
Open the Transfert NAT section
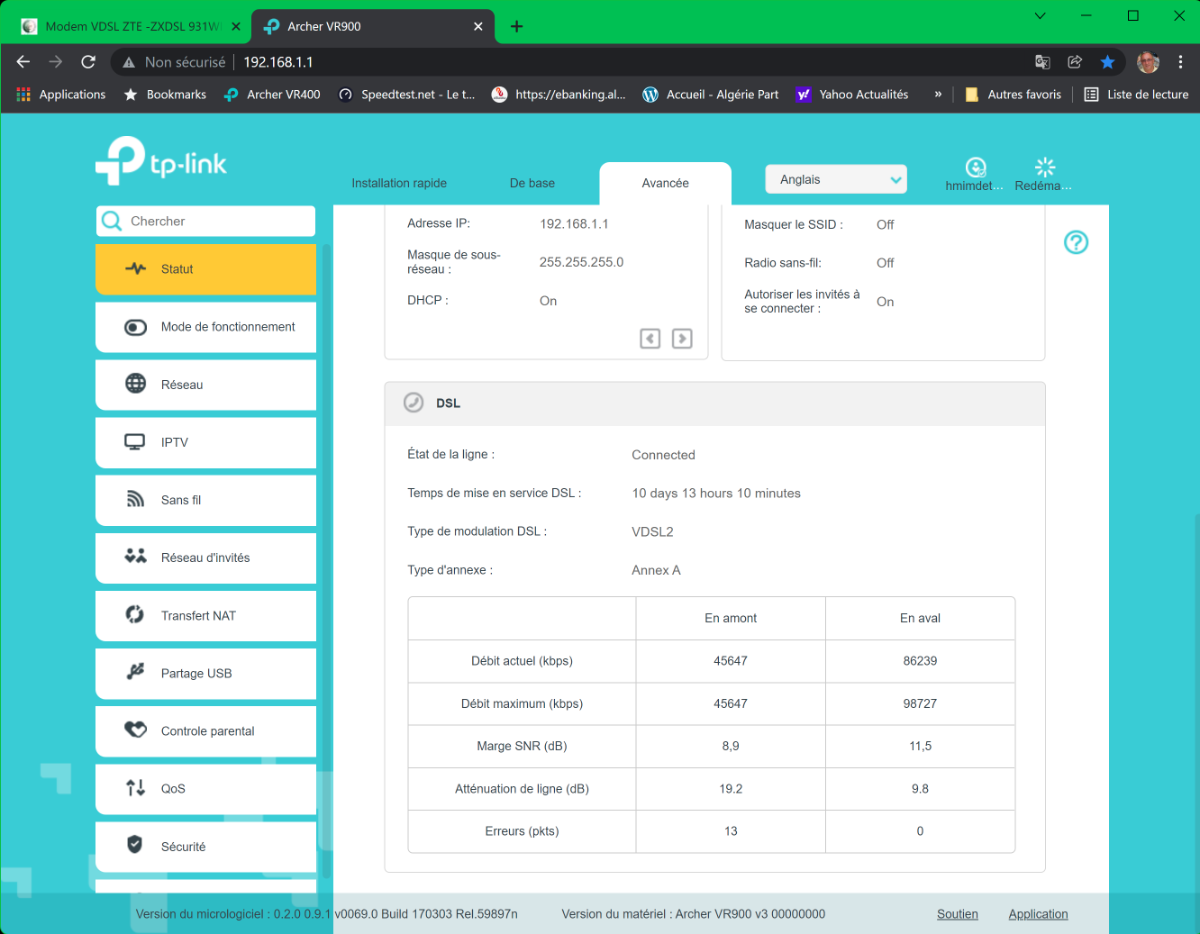tap(205, 616)
